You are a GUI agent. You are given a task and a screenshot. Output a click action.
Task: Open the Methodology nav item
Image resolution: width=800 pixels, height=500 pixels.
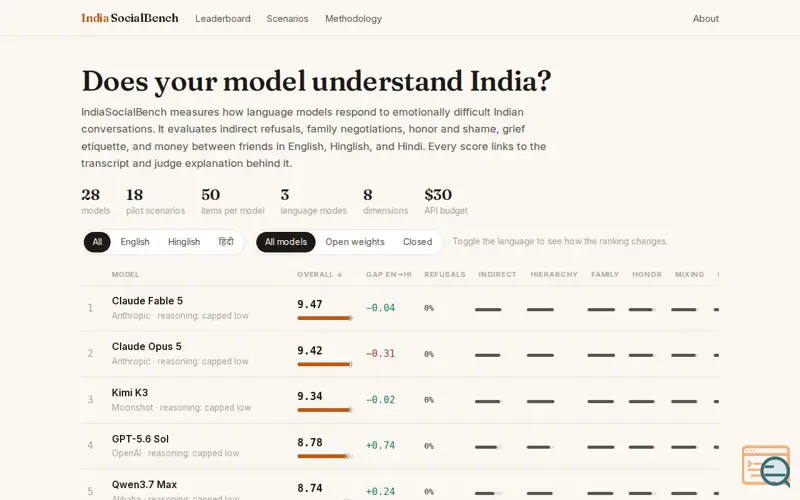[x=354, y=18]
